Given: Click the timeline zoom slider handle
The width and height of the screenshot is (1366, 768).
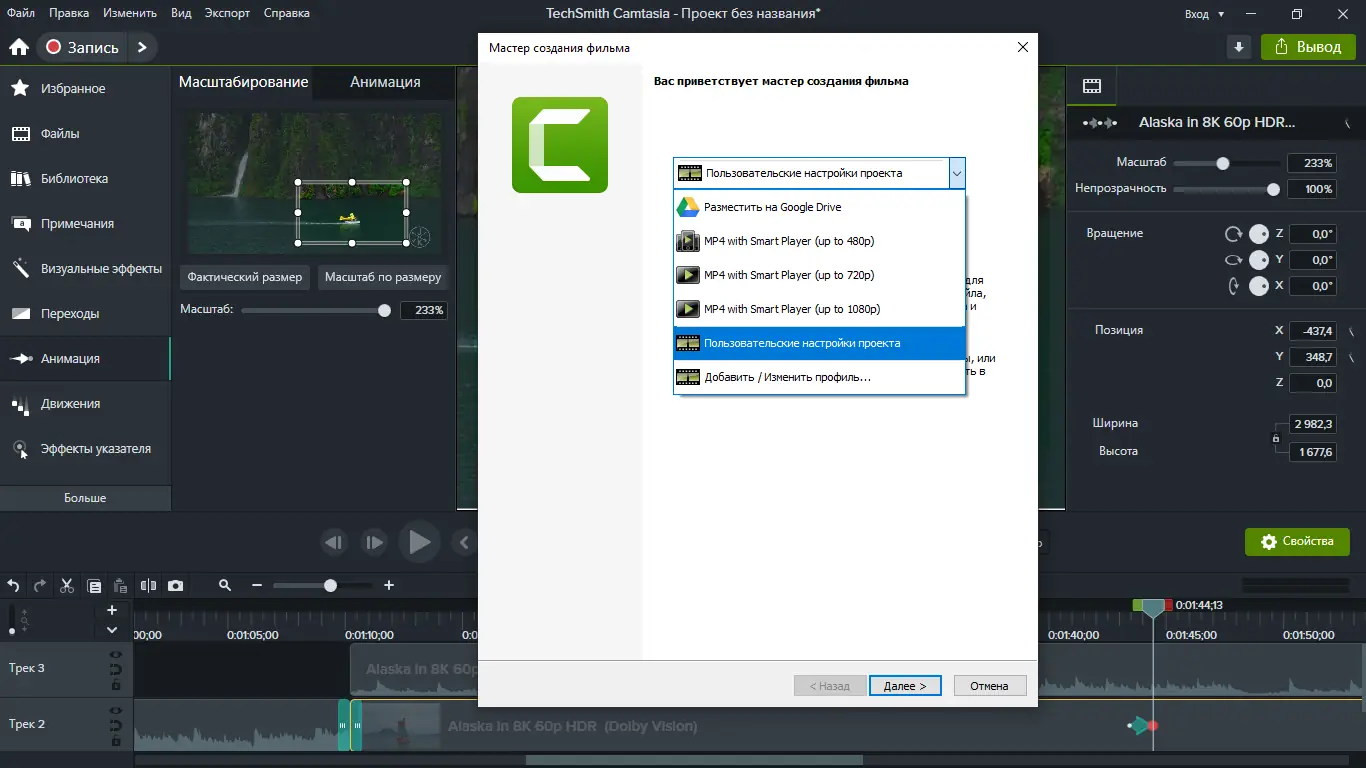Looking at the screenshot, I should (x=330, y=586).
